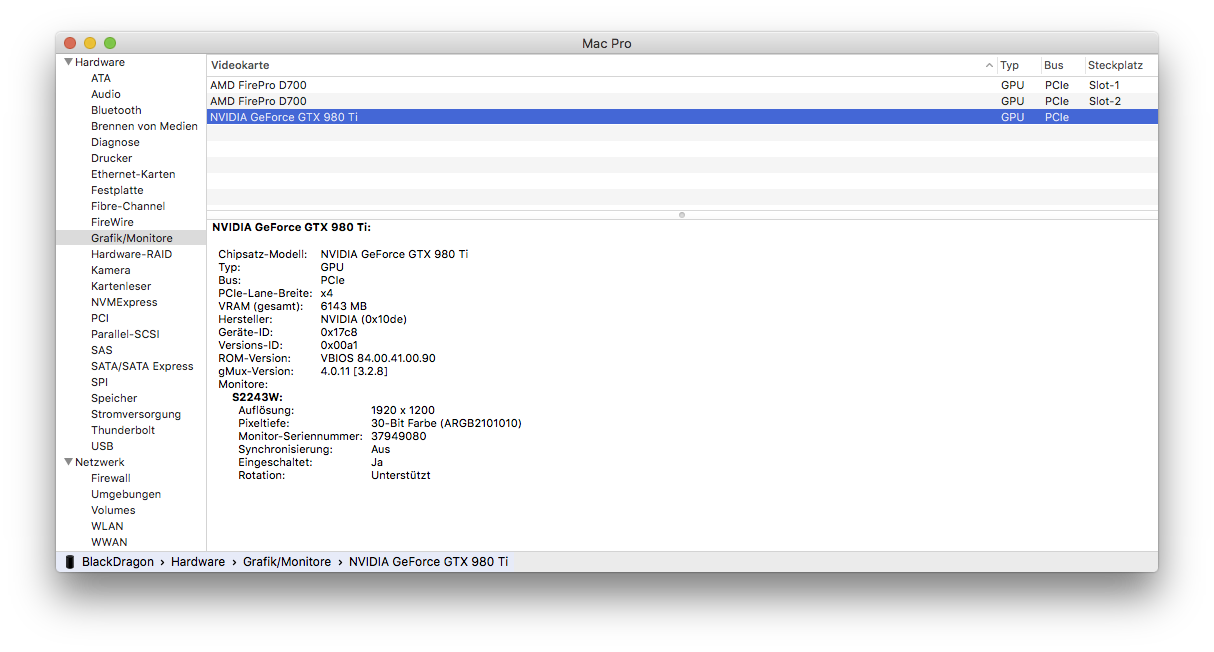Collapse the Hardware section disclosure triangle
The height and width of the screenshot is (652, 1214).
point(68,62)
